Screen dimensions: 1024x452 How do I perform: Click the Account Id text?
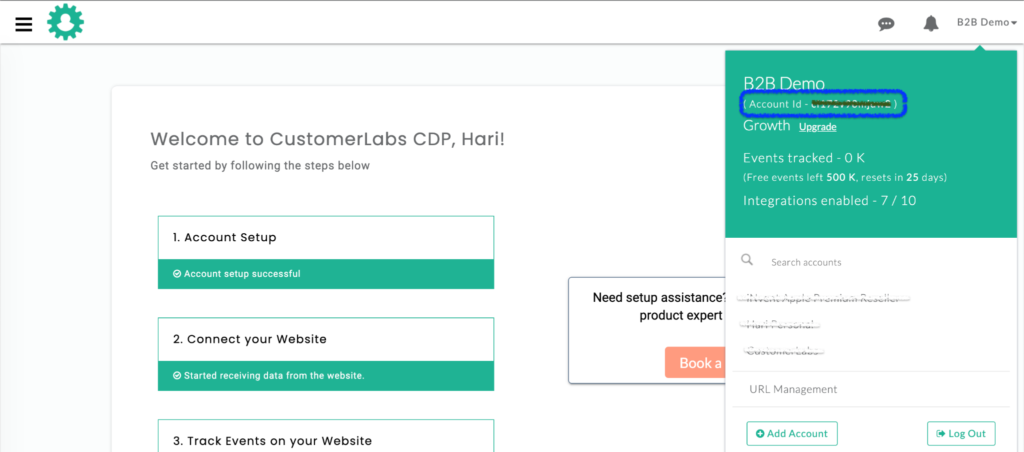point(823,104)
